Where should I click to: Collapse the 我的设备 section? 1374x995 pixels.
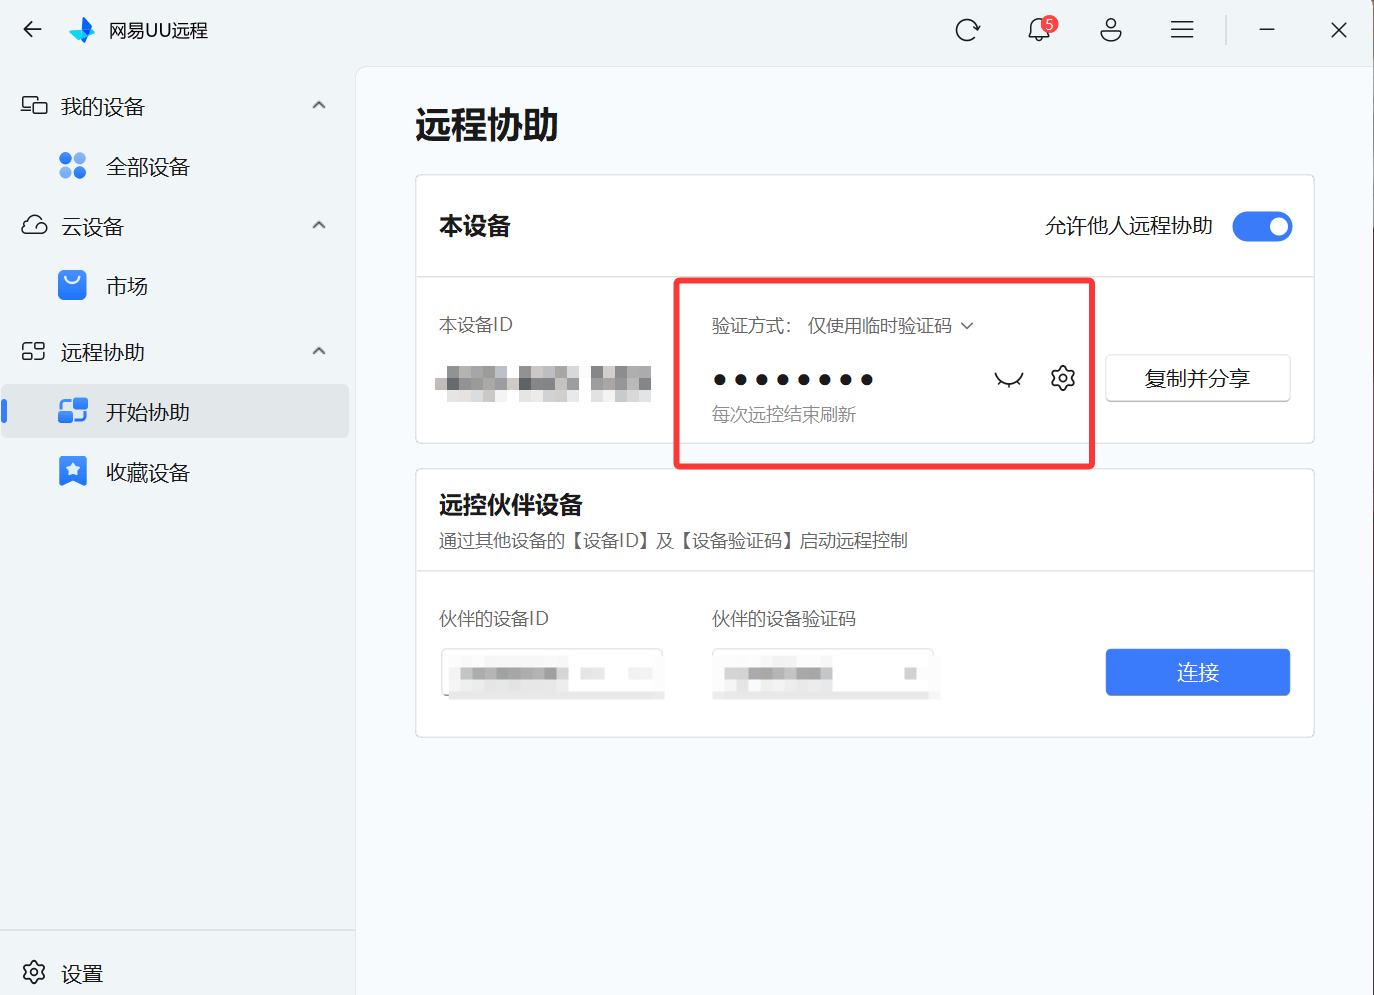tap(319, 106)
